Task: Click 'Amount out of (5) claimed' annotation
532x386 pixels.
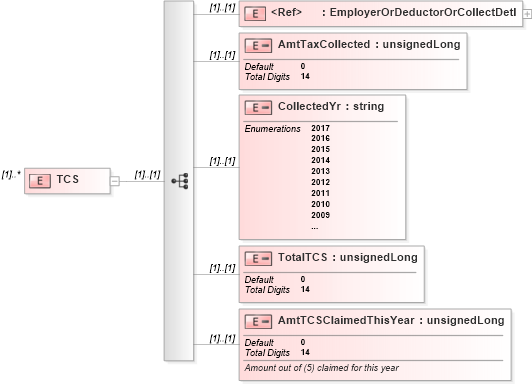Action: tap(322, 368)
